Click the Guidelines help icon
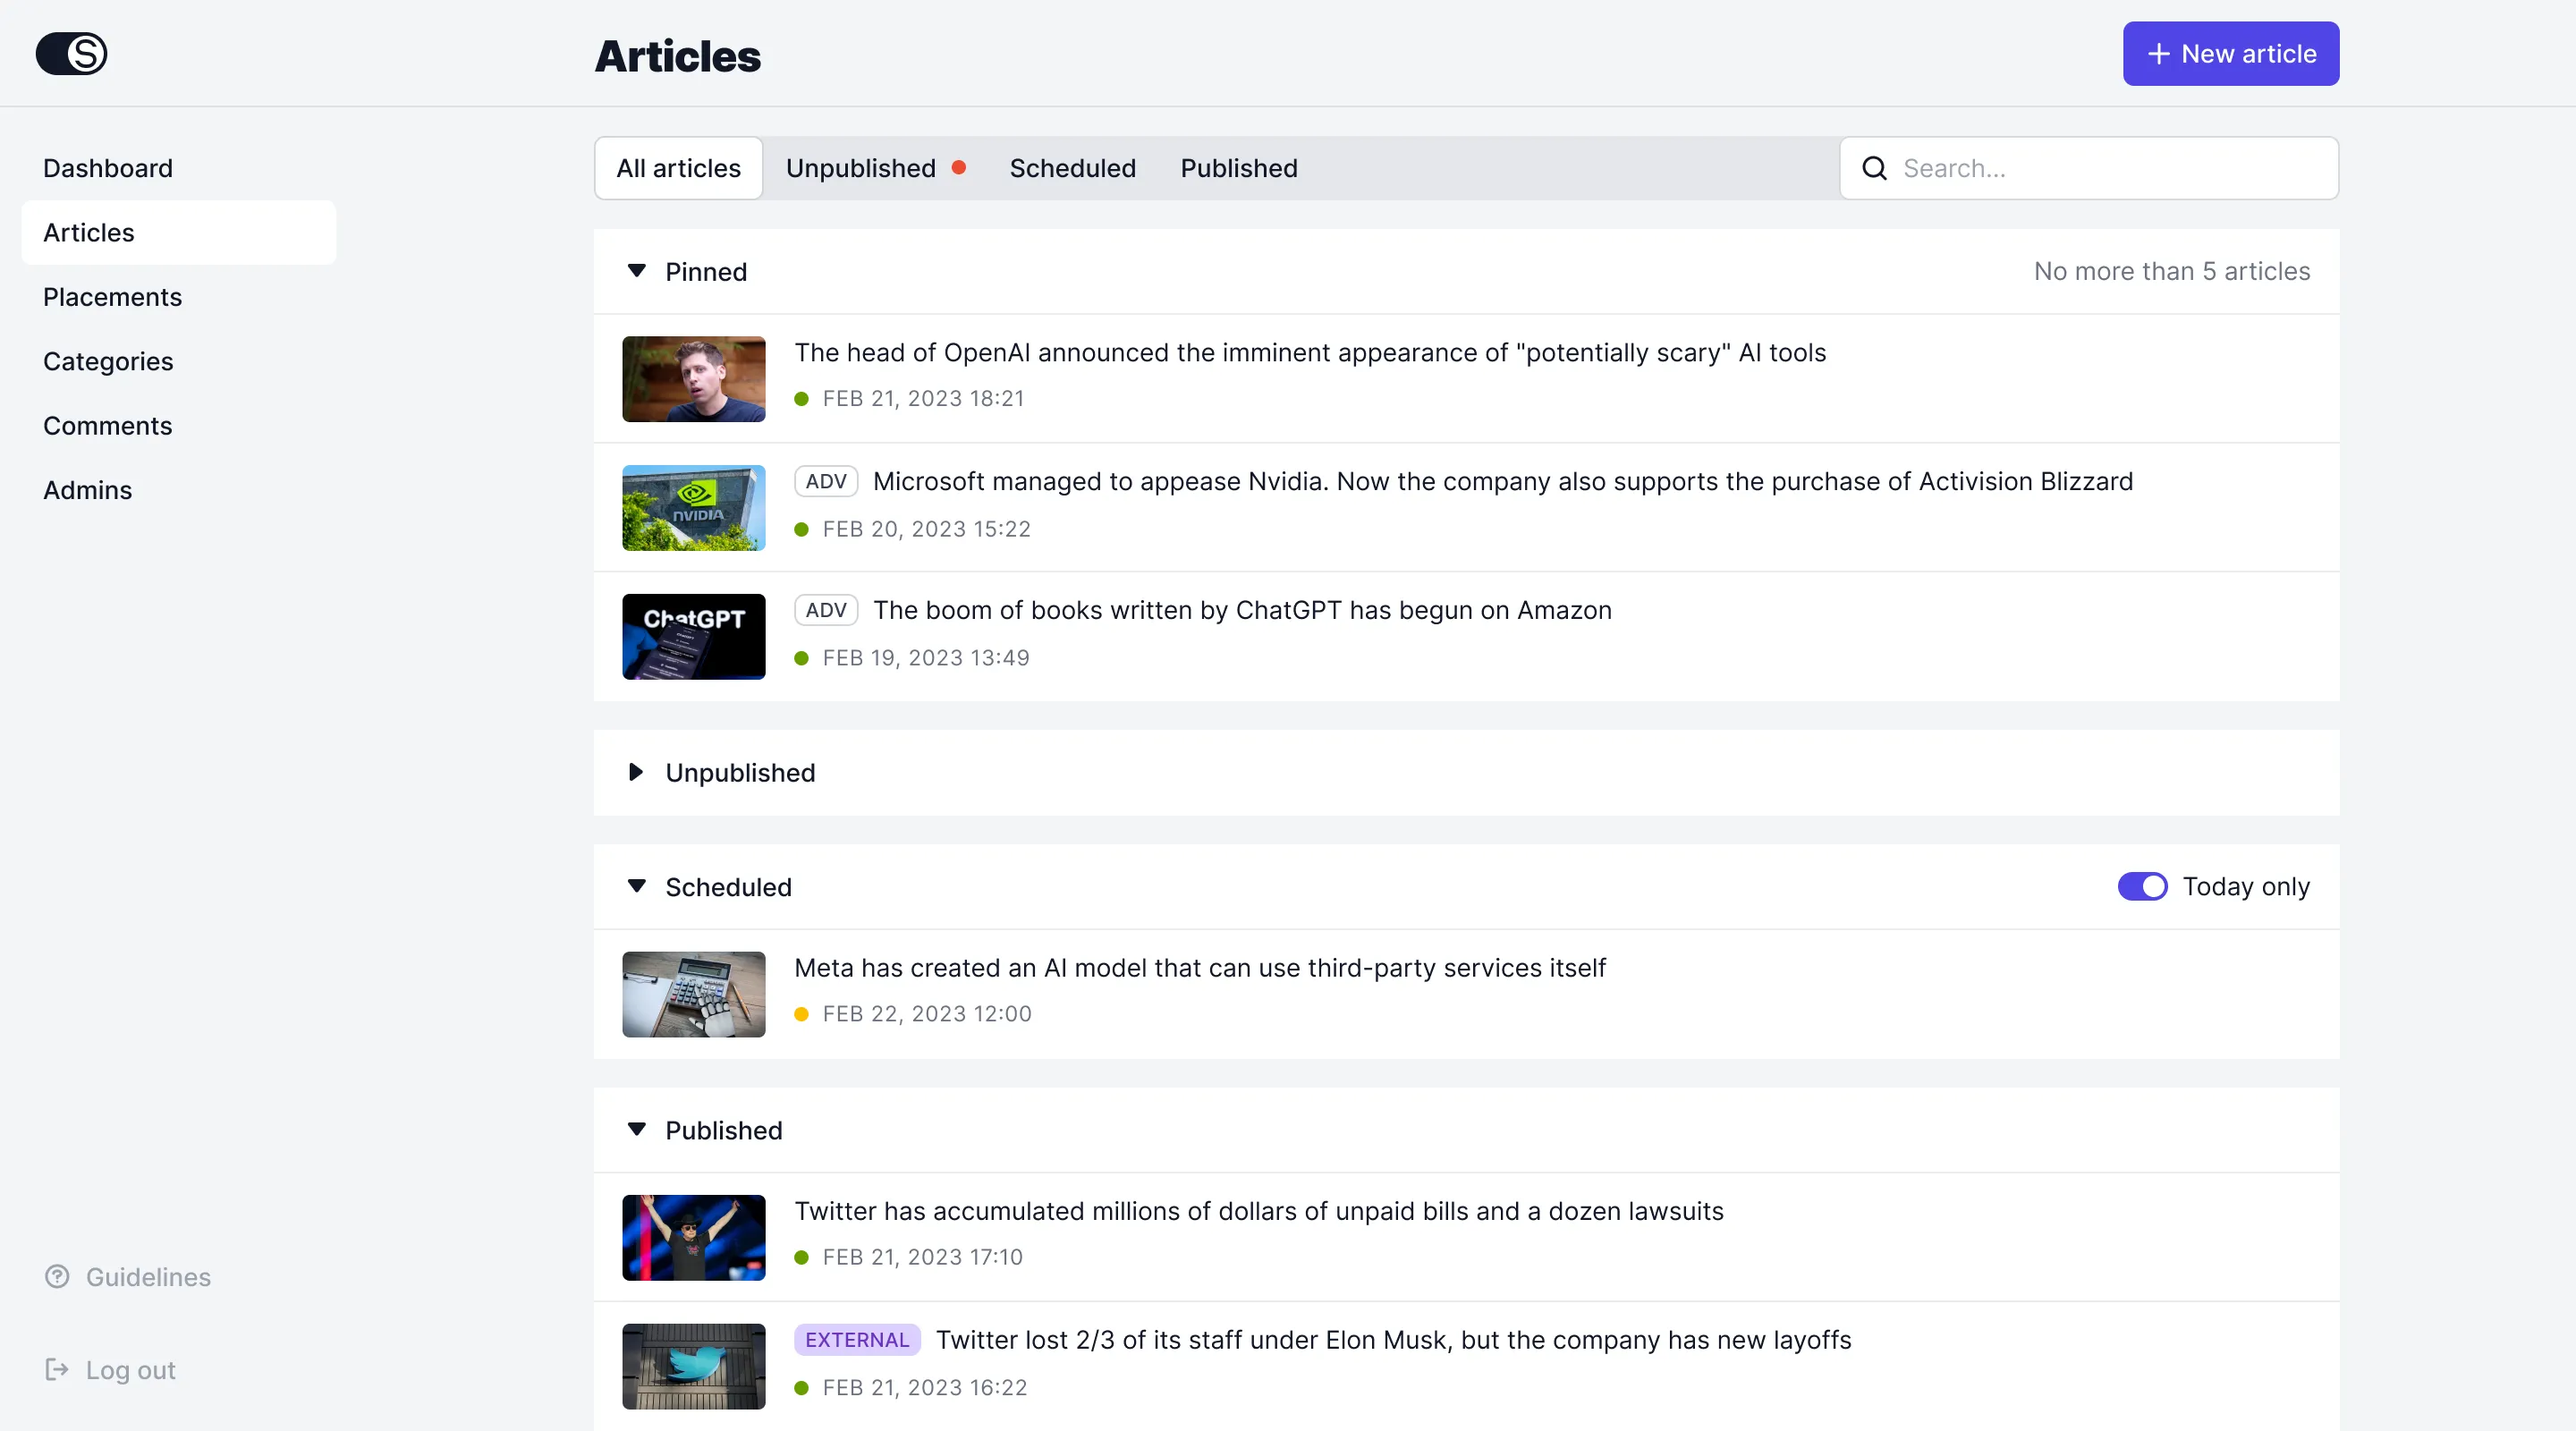Viewport: 2576px width, 1431px height. point(57,1277)
